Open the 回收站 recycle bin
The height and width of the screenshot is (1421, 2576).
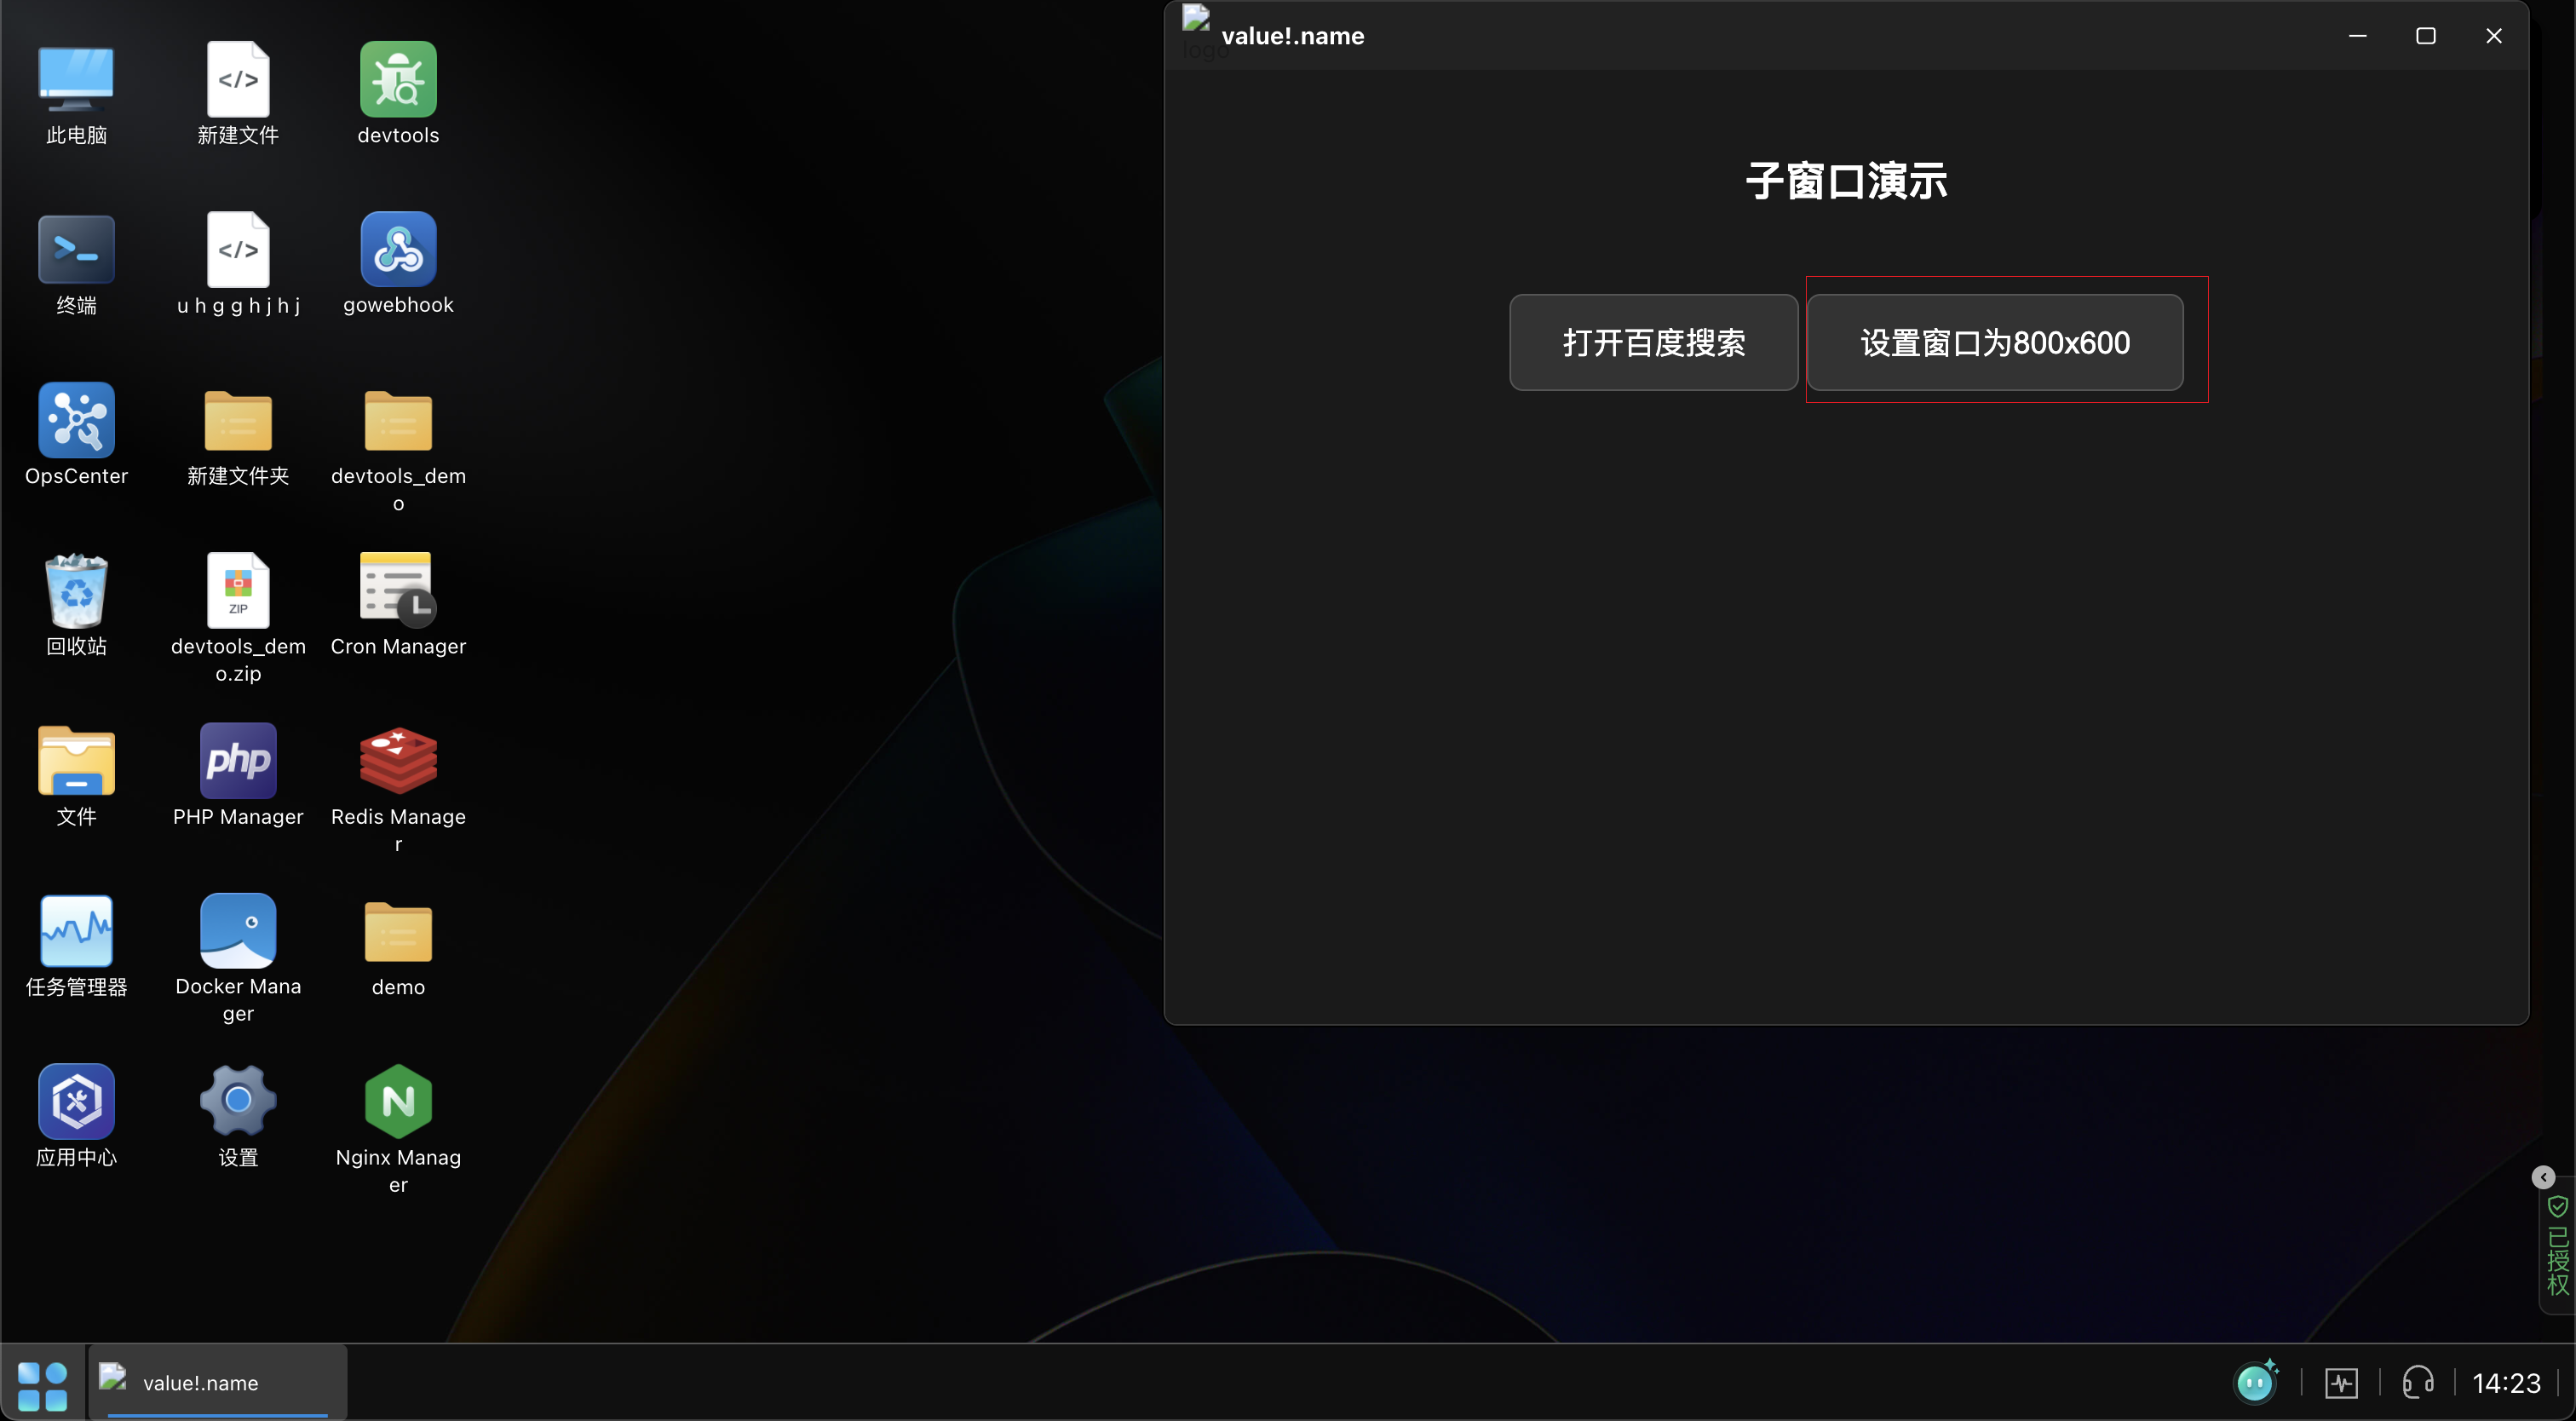76,591
